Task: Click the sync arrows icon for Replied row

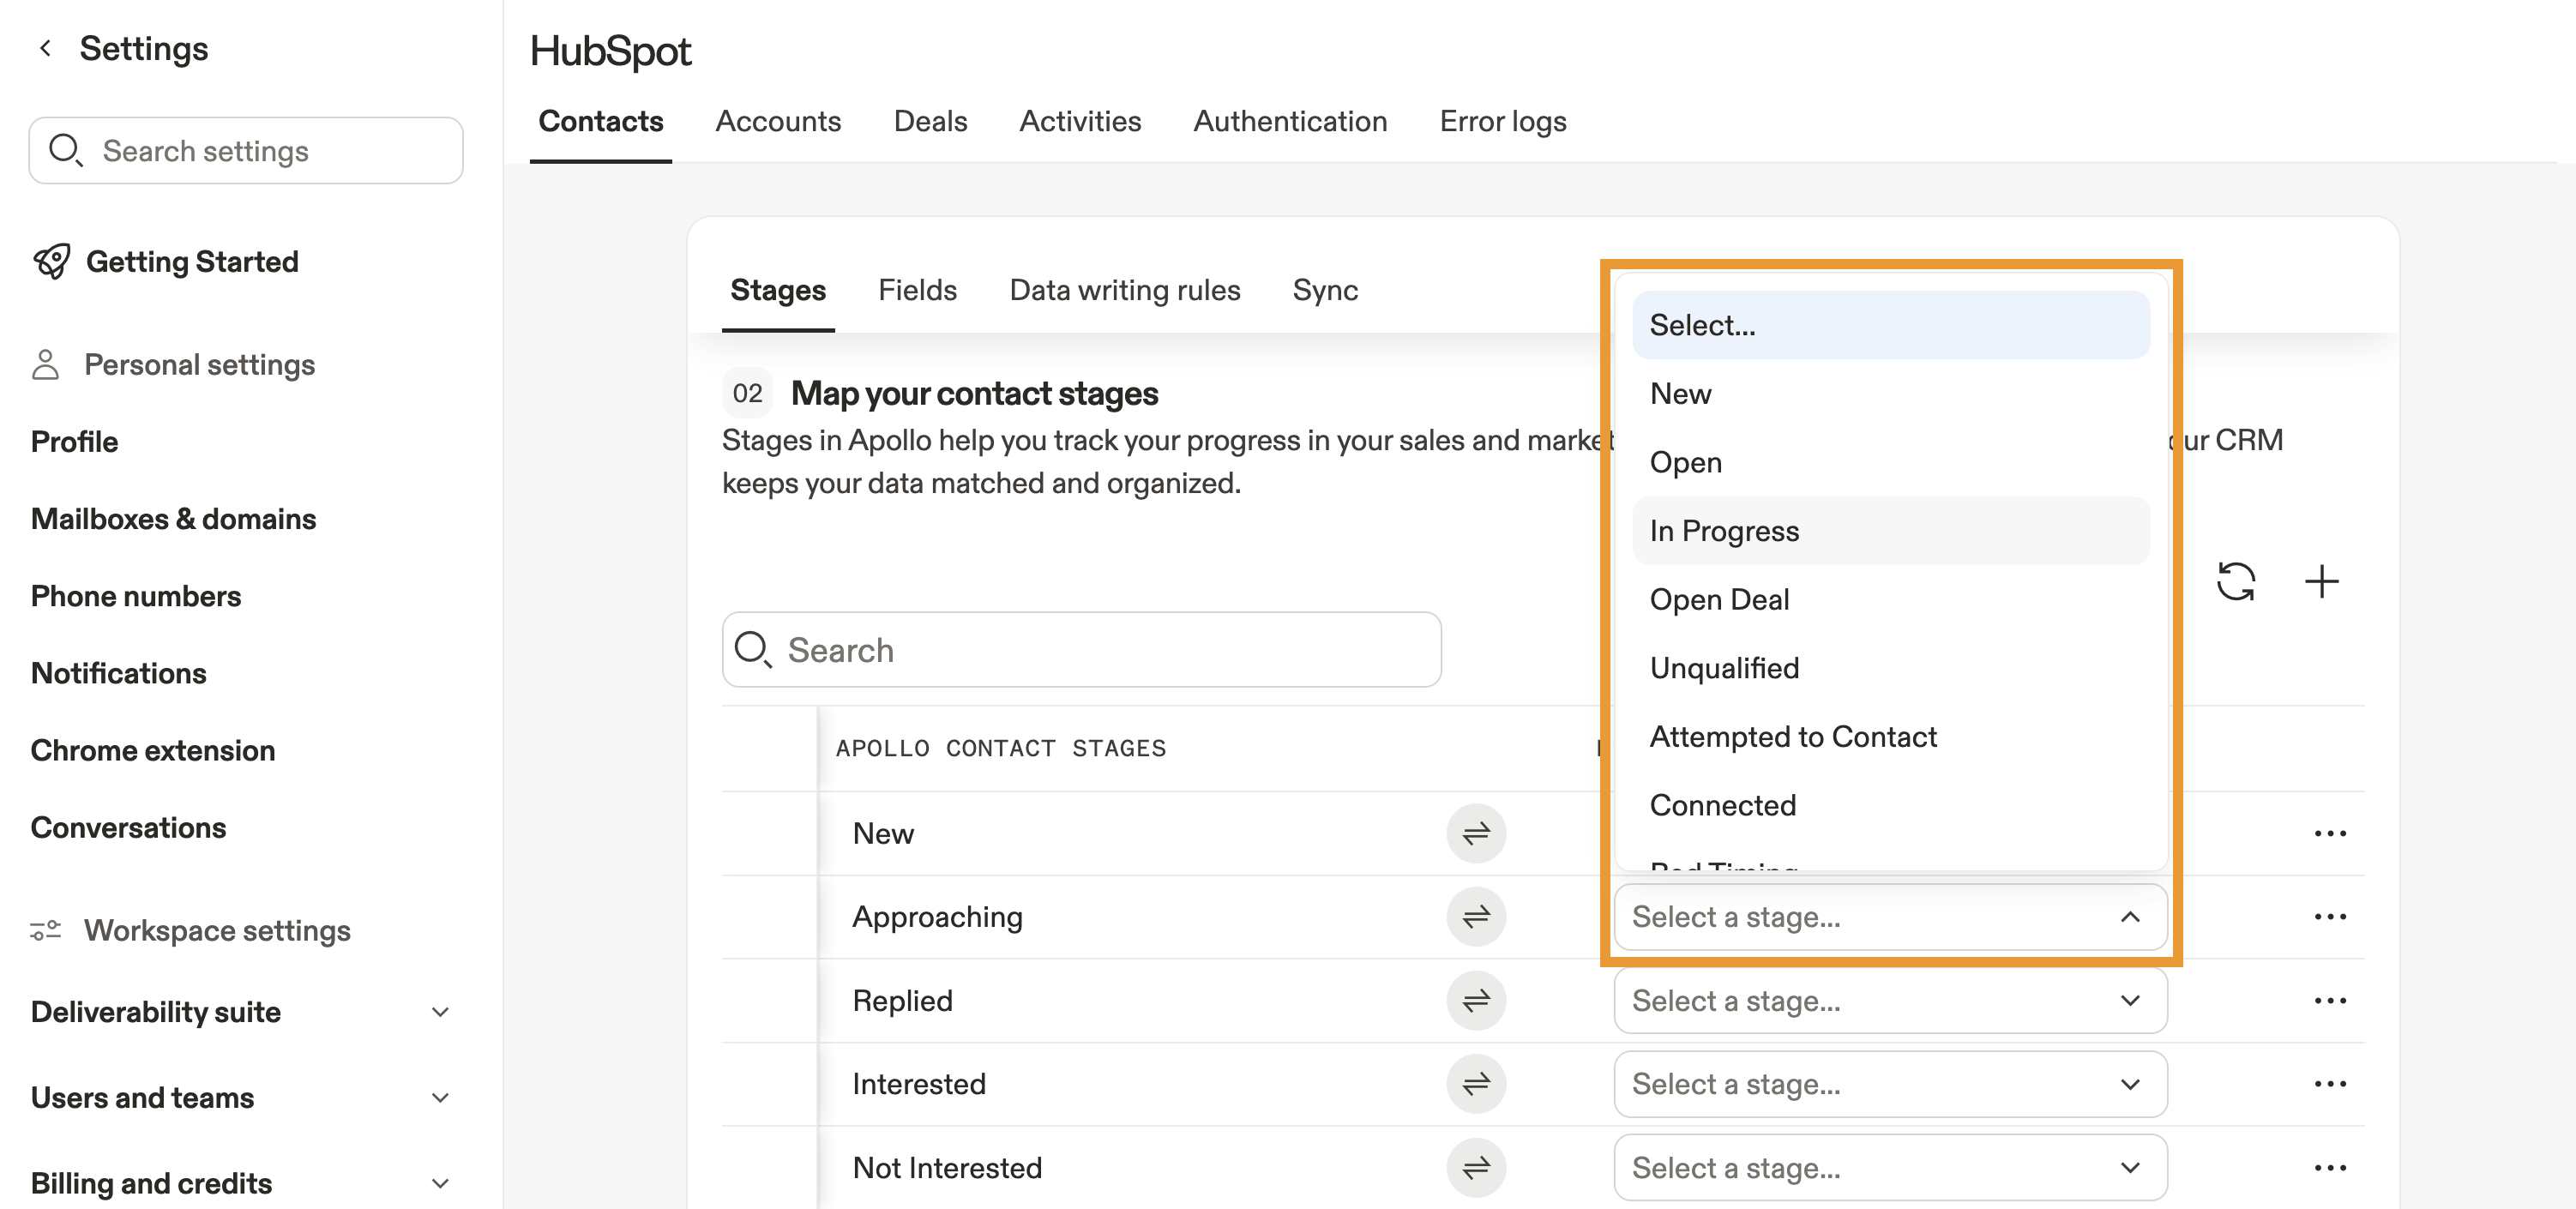Action: pos(1476,1000)
